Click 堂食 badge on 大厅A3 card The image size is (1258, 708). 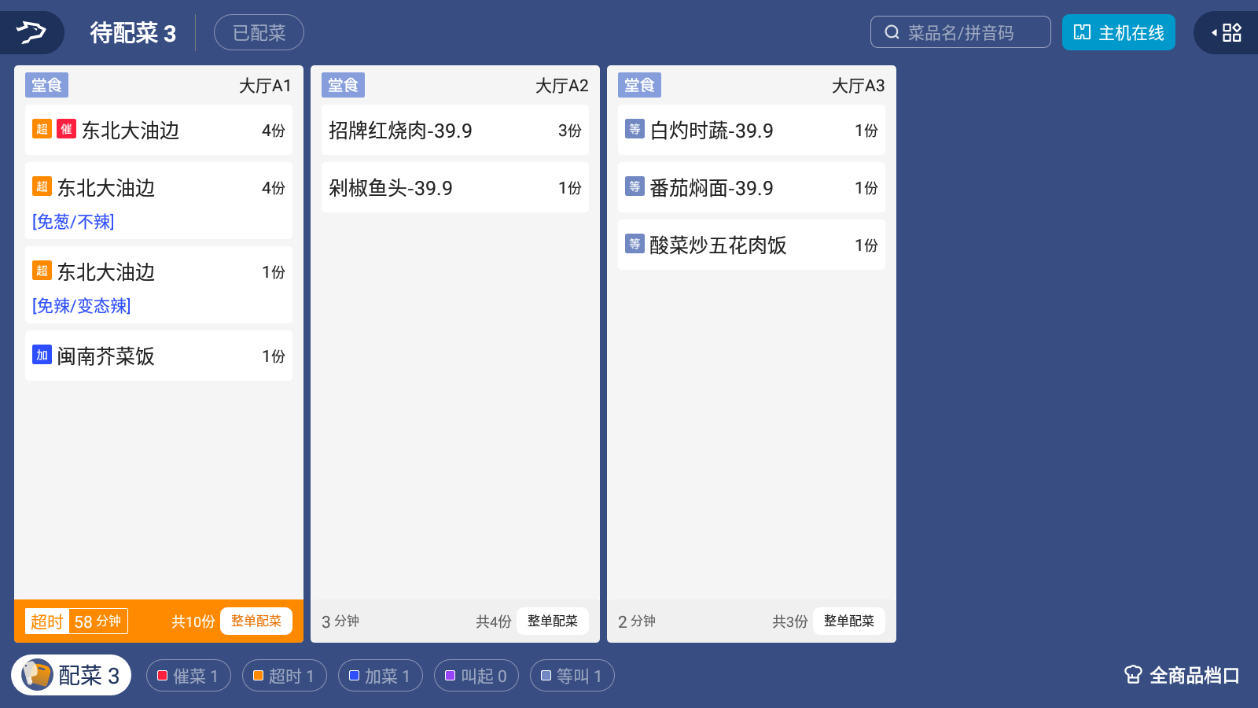[640, 85]
